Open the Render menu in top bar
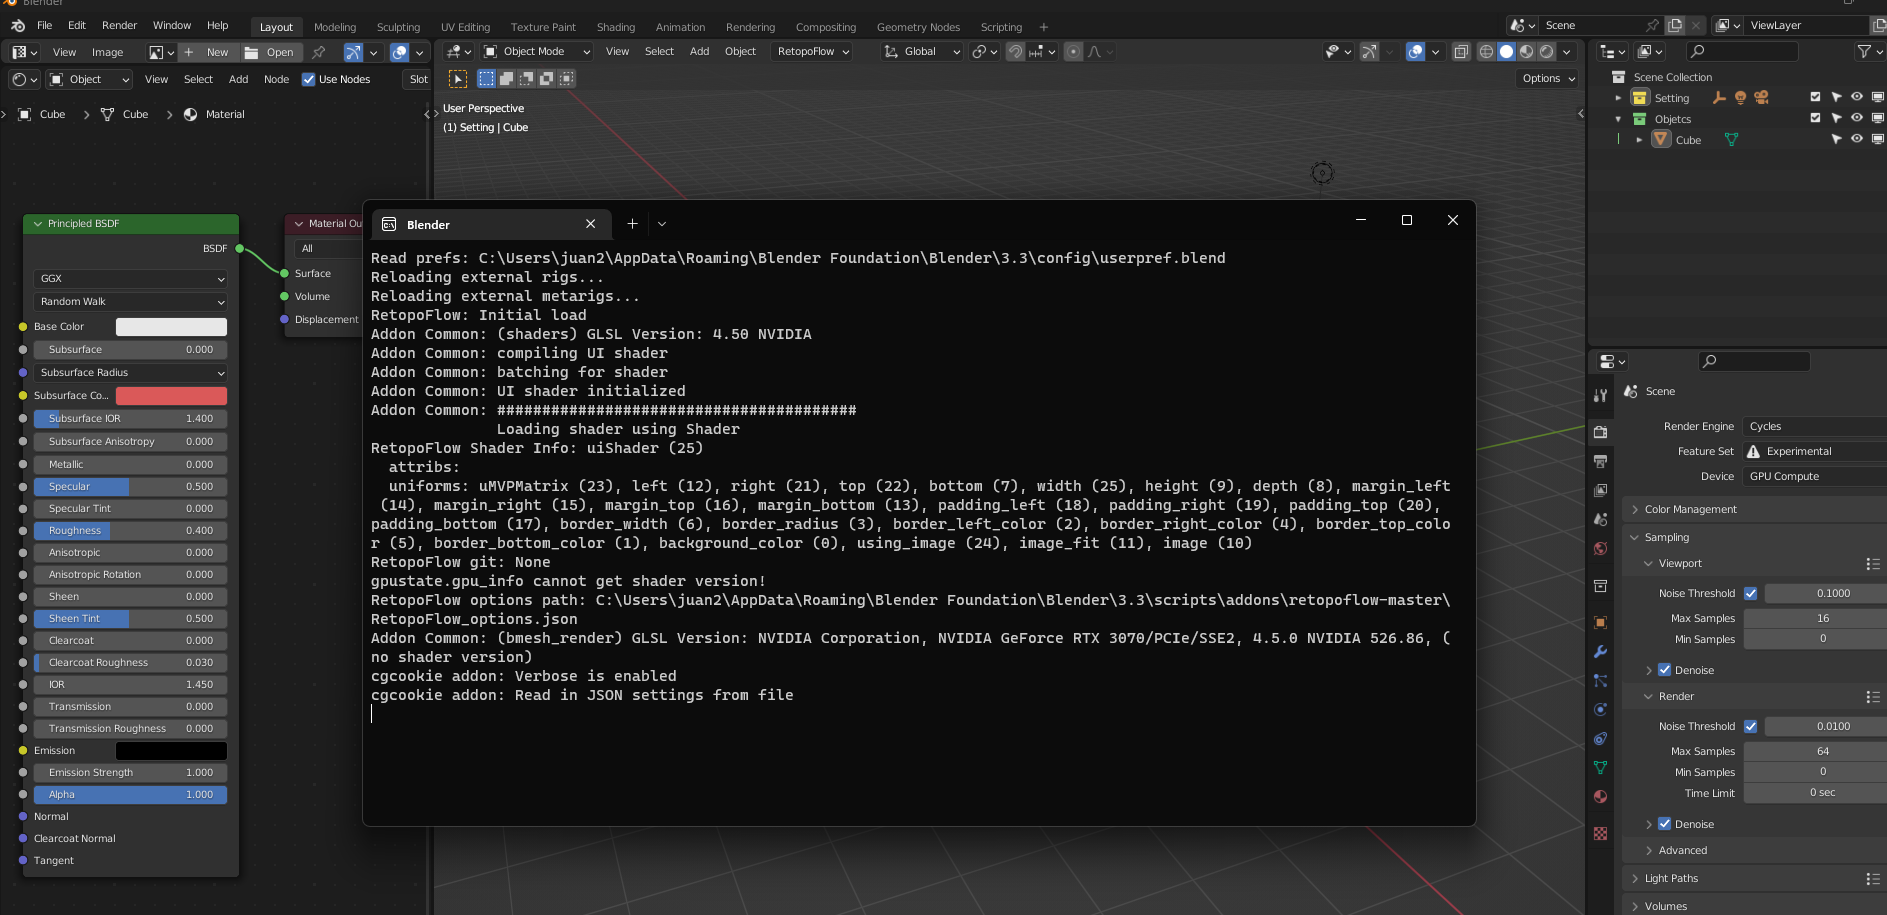This screenshot has width=1887, height=915. [120, 25]
